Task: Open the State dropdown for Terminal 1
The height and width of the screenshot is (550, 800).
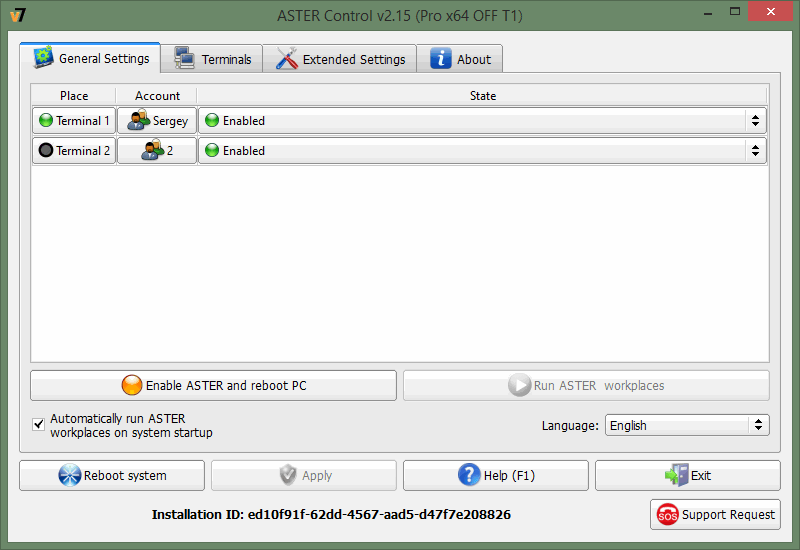Action: 482,120
